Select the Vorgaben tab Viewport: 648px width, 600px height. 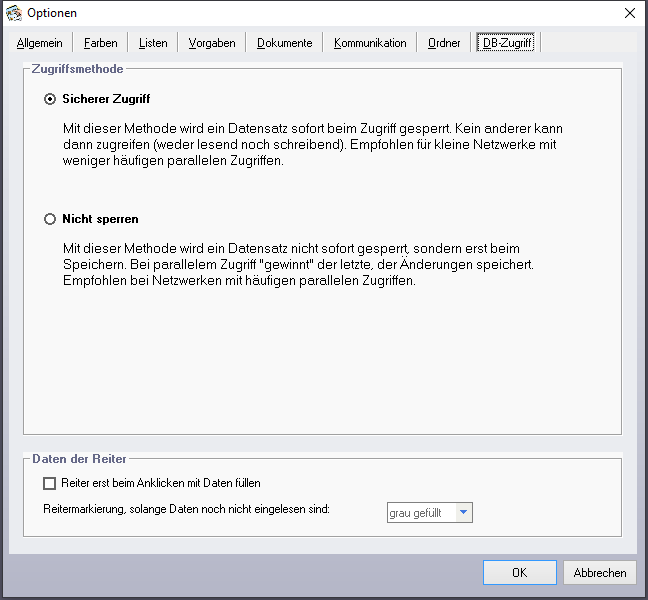(212, 43)
